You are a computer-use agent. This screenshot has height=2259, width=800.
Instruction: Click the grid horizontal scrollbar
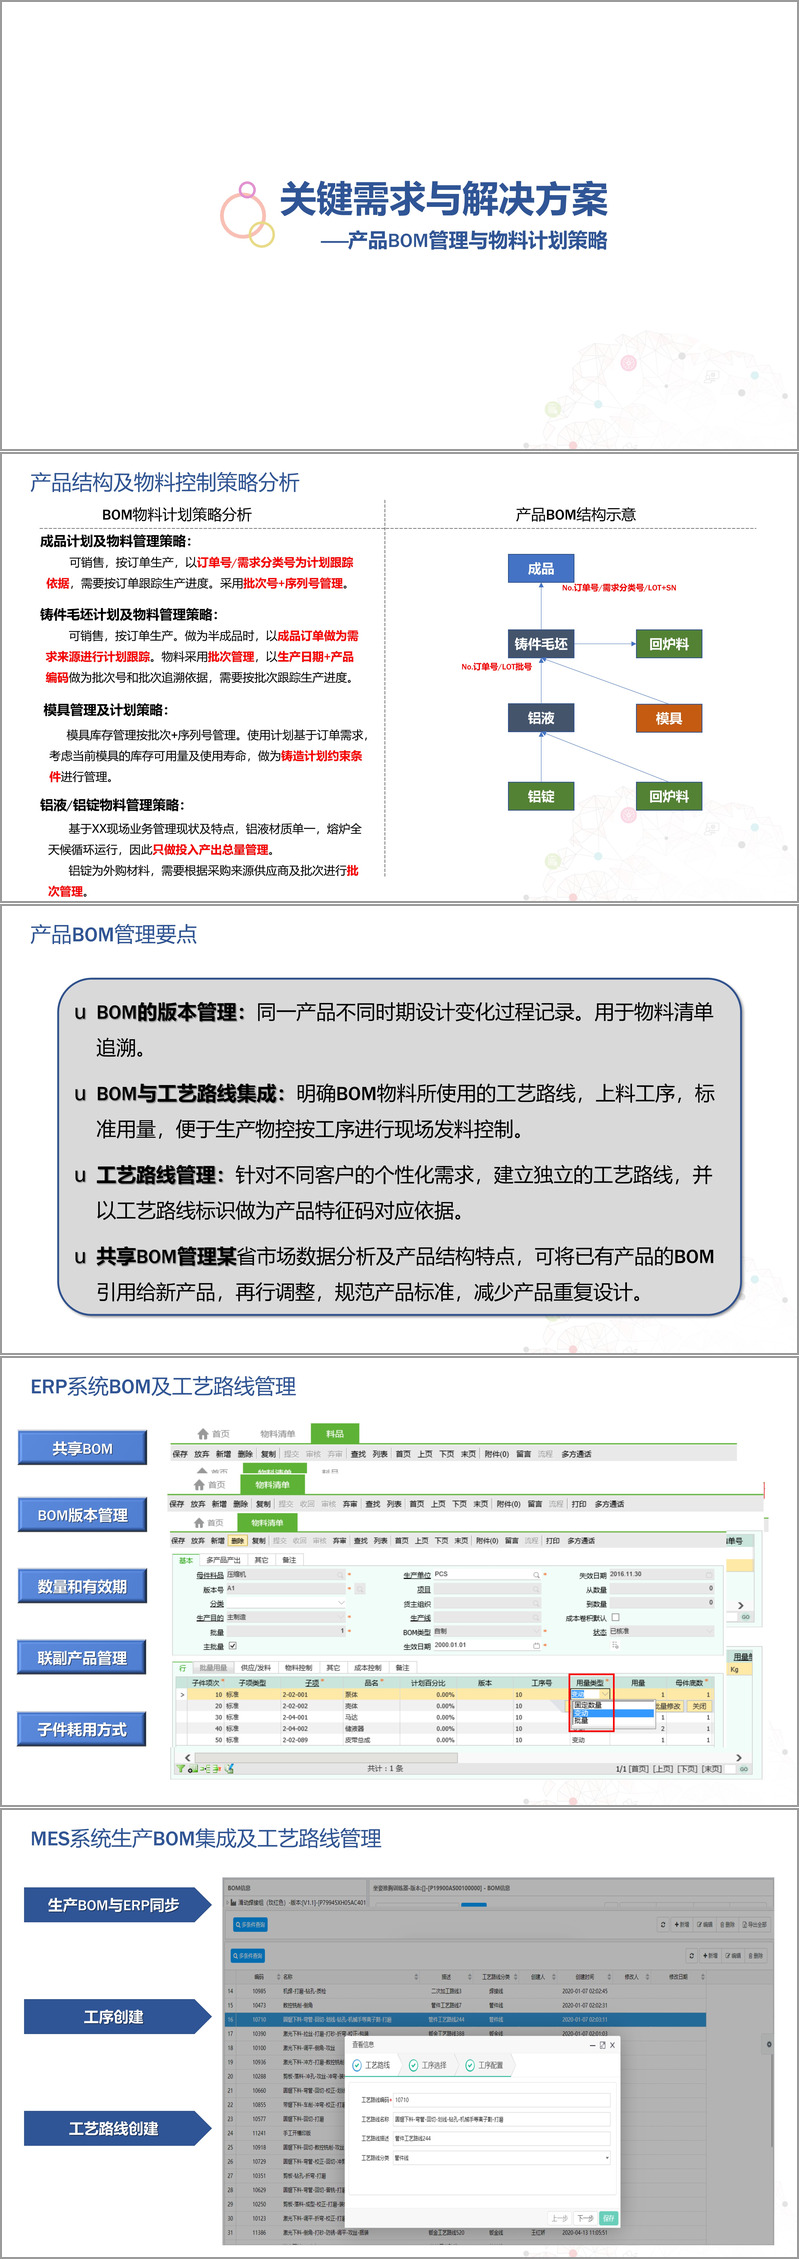(327, 1757)
